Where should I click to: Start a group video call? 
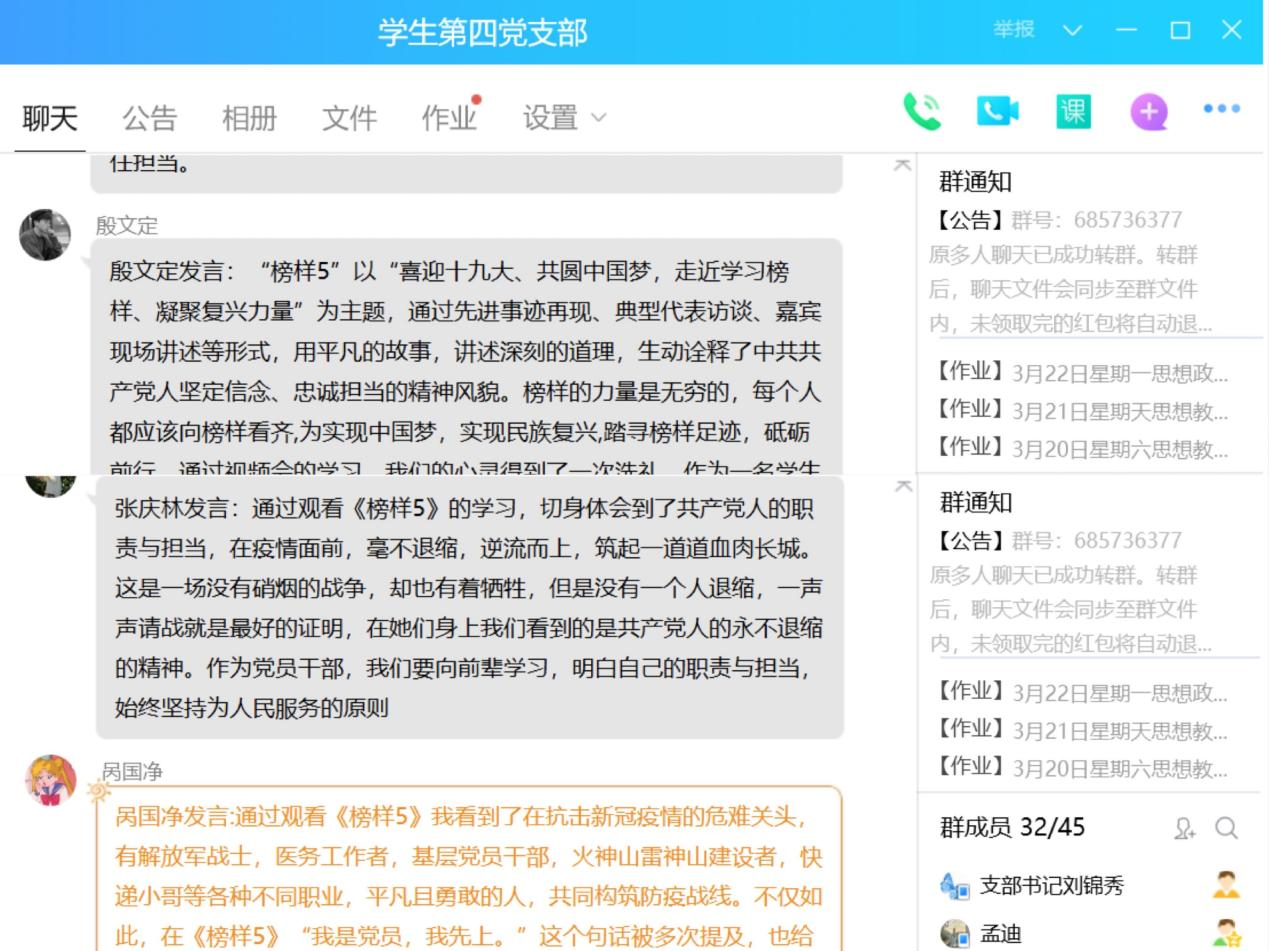click(x=997, y=112)
